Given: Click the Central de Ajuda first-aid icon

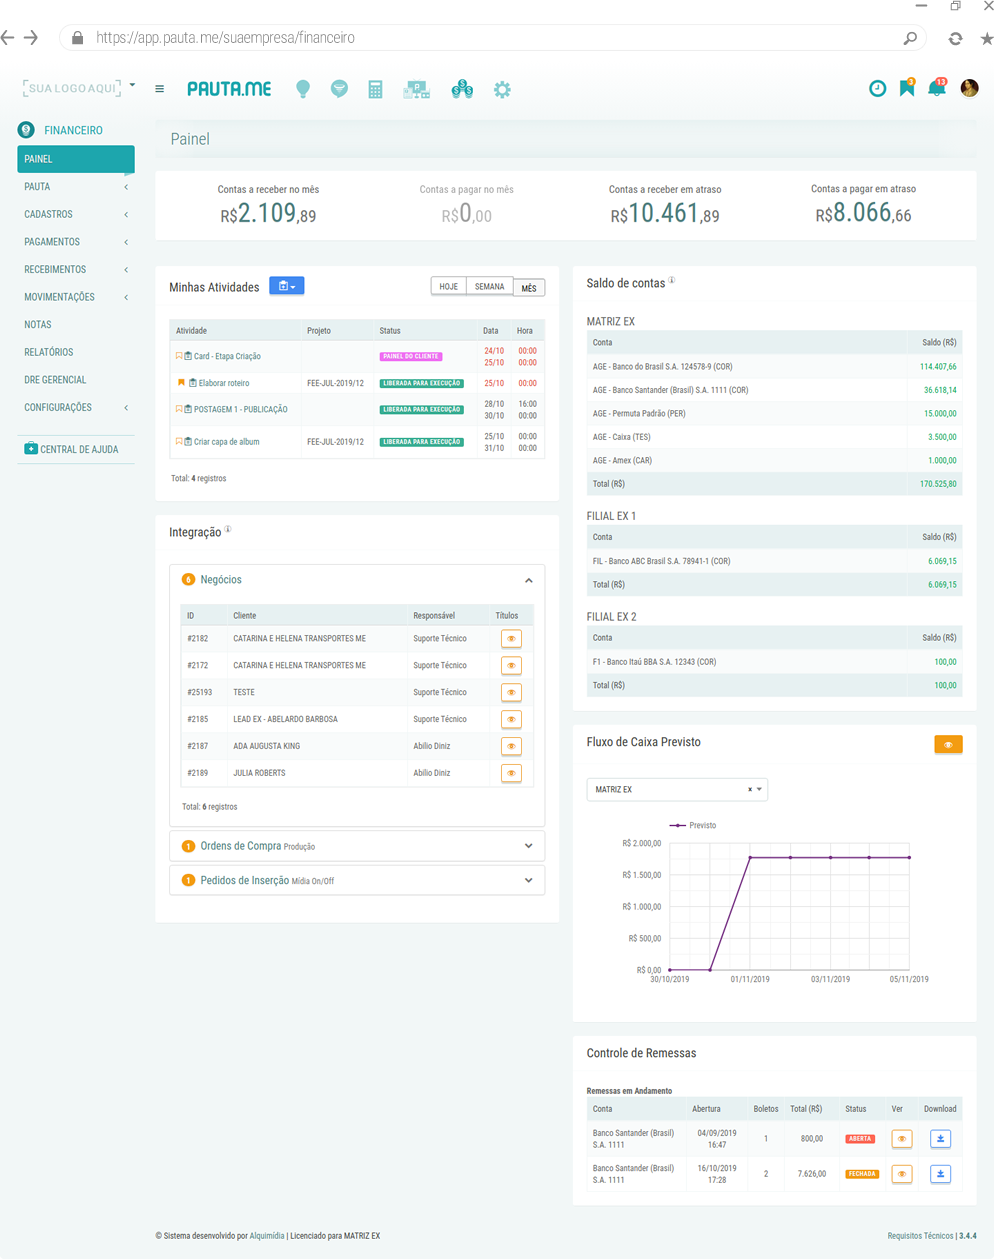Looking at the screenshot, I should pos(31,449).
